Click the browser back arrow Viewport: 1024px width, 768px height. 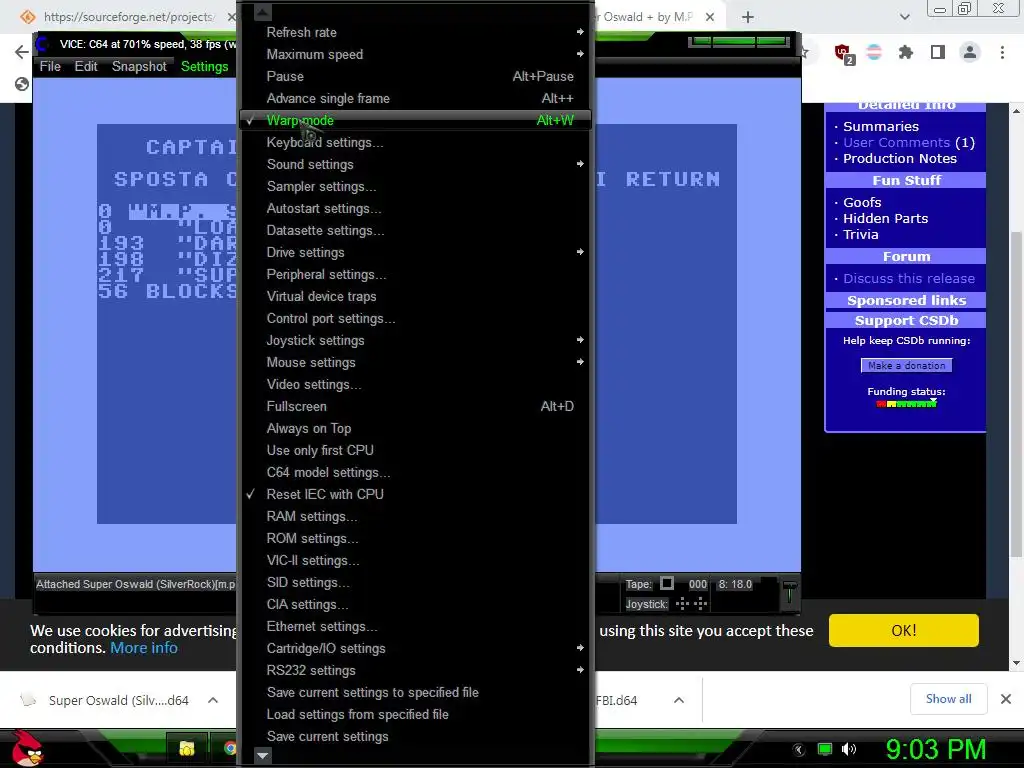tap(22, 52)
